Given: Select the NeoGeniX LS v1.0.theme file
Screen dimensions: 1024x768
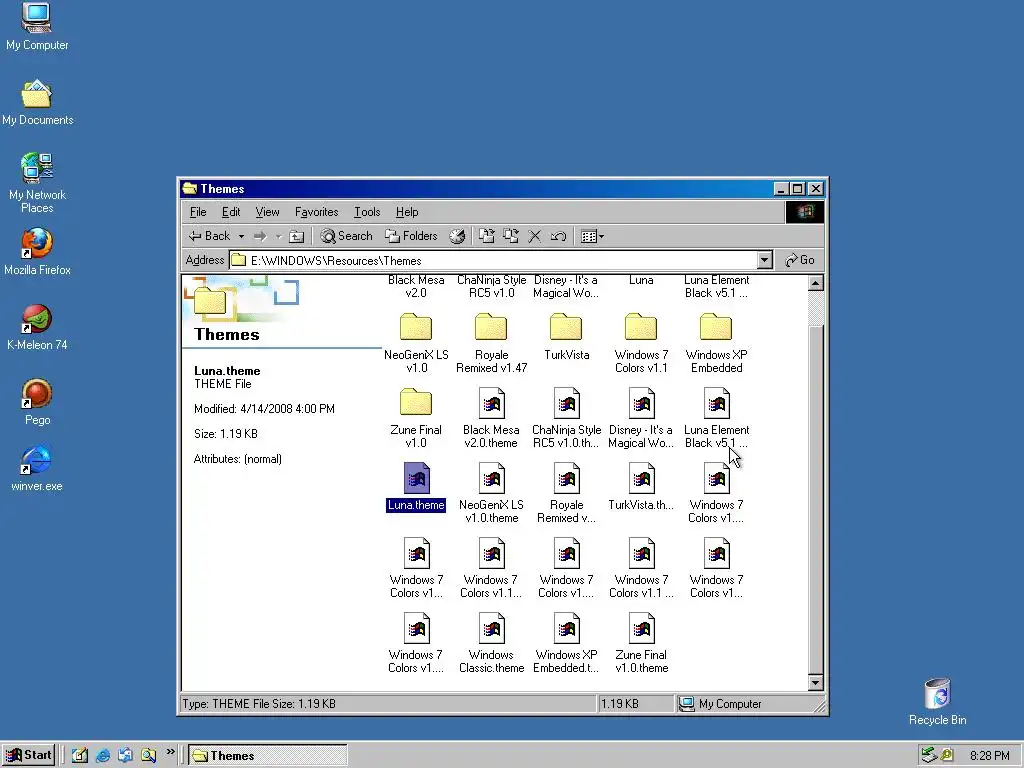Looking at the screenshot, I should coord(491,494).
